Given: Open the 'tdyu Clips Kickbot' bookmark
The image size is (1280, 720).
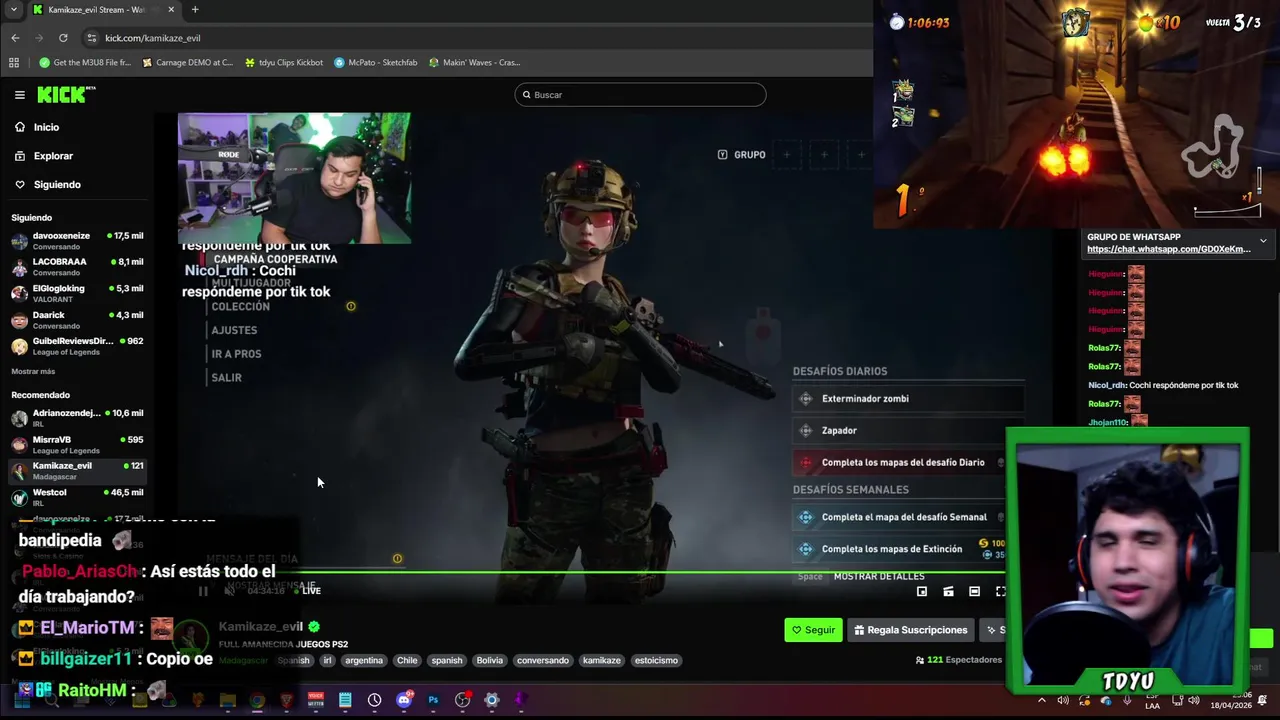Looking at the screenshot, I should click(x=284, y=62).
